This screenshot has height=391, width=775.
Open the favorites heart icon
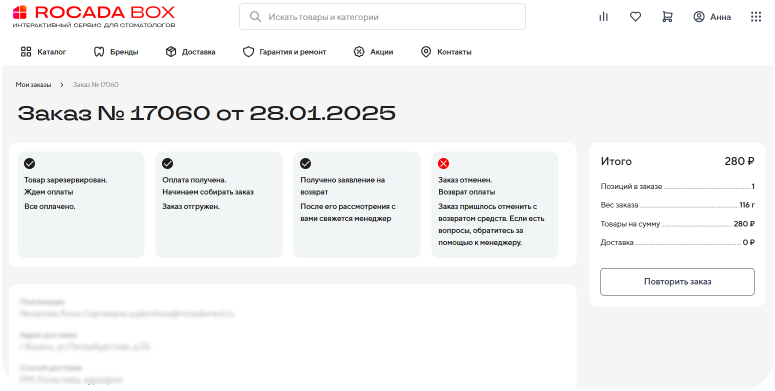point(635,17)
